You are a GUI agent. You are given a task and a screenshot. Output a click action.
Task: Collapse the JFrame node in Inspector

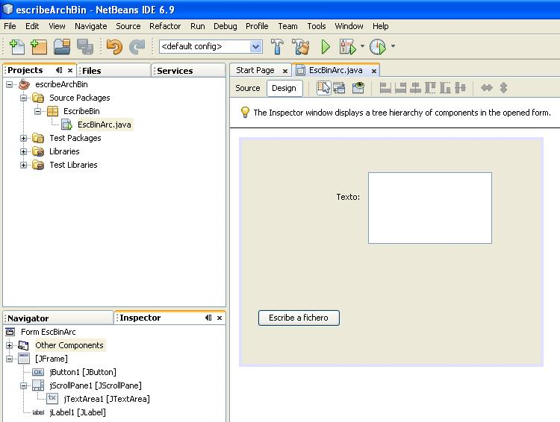coord(10,359)
